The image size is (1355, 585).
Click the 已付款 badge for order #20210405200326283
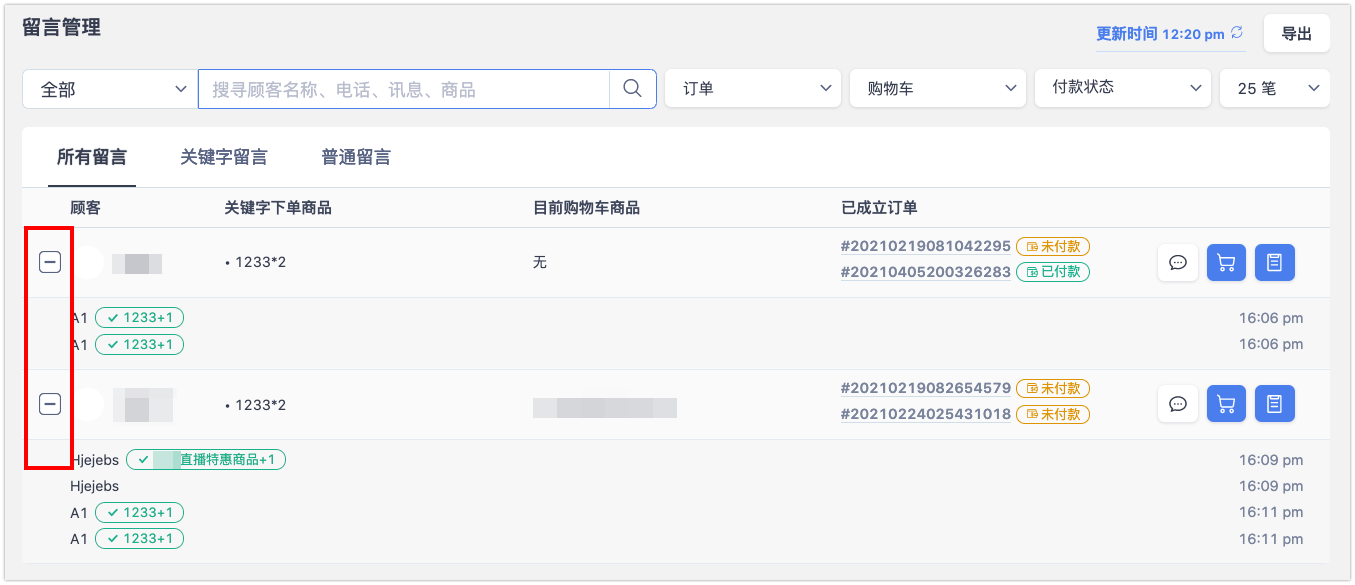[x=1053, y=272]
